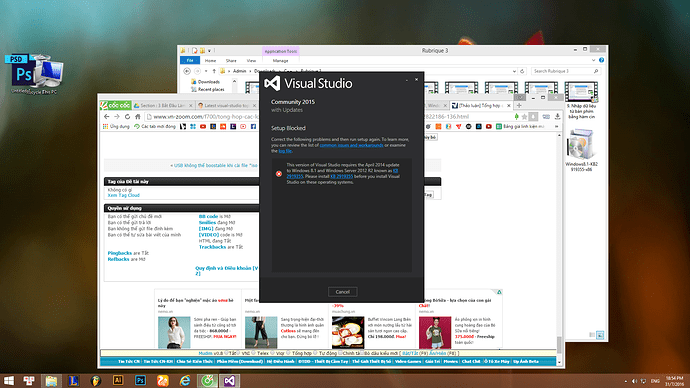
Task: Open the Xem Tag Cloud link
Action: [x=124, y=195]
